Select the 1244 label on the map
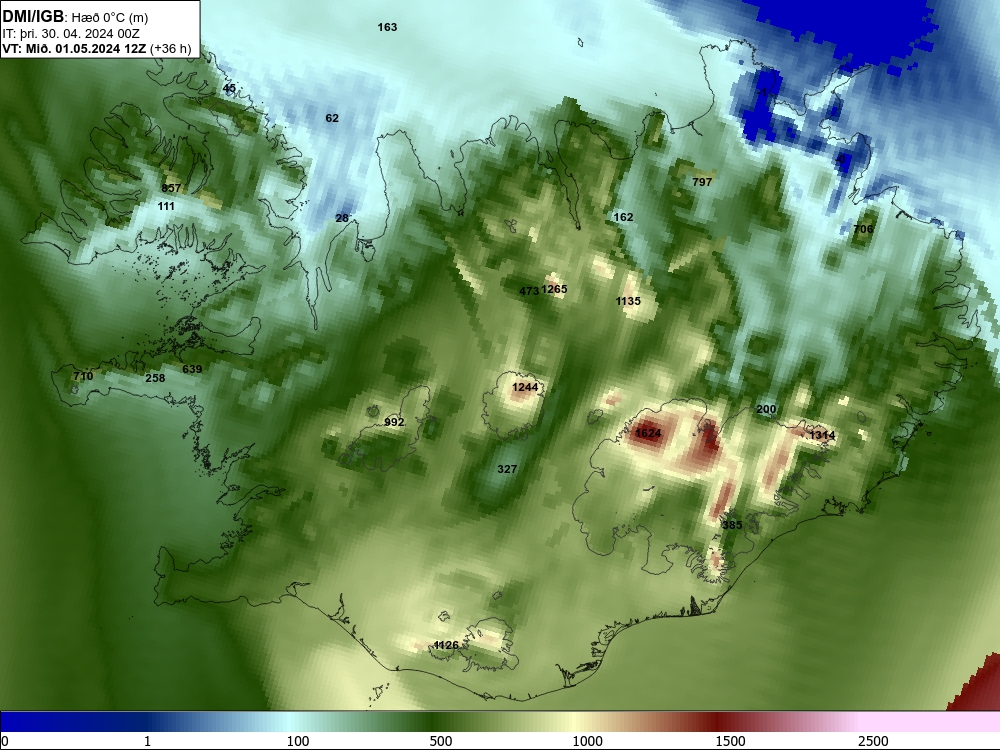This screenshot has width=1000, height=750. point(525,387)
